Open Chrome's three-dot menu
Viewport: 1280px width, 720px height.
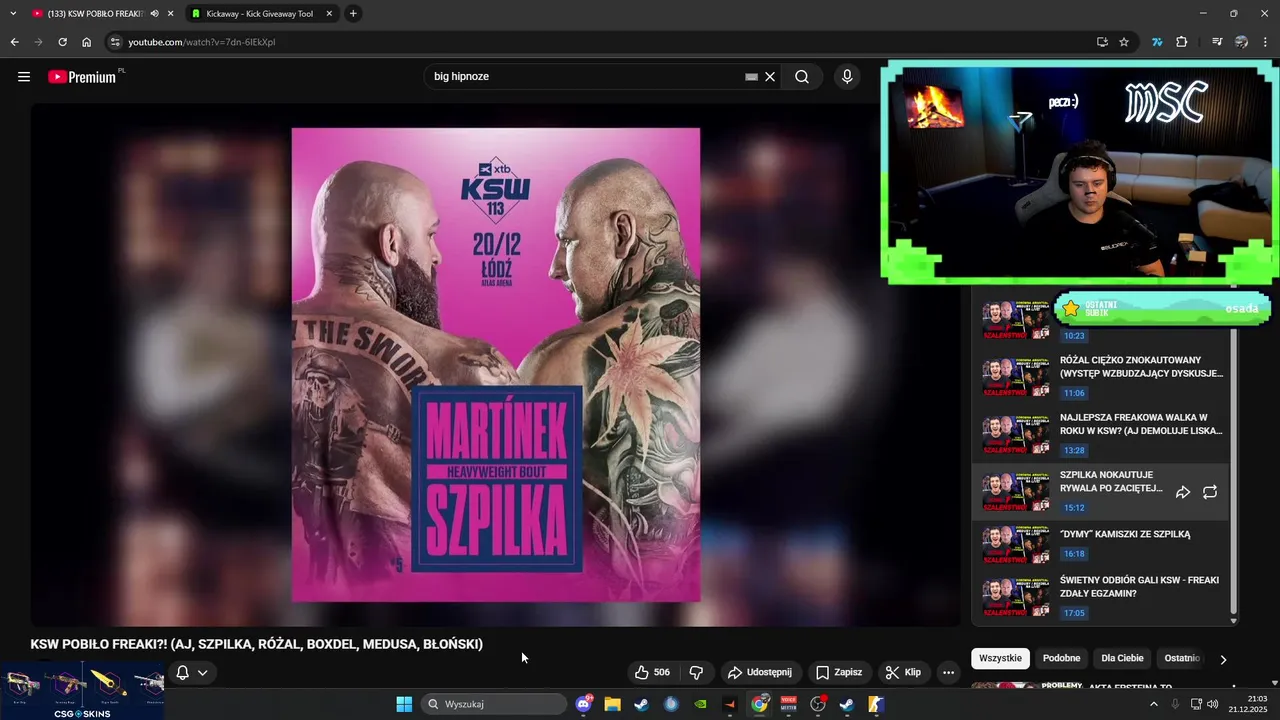[1266, 42]
